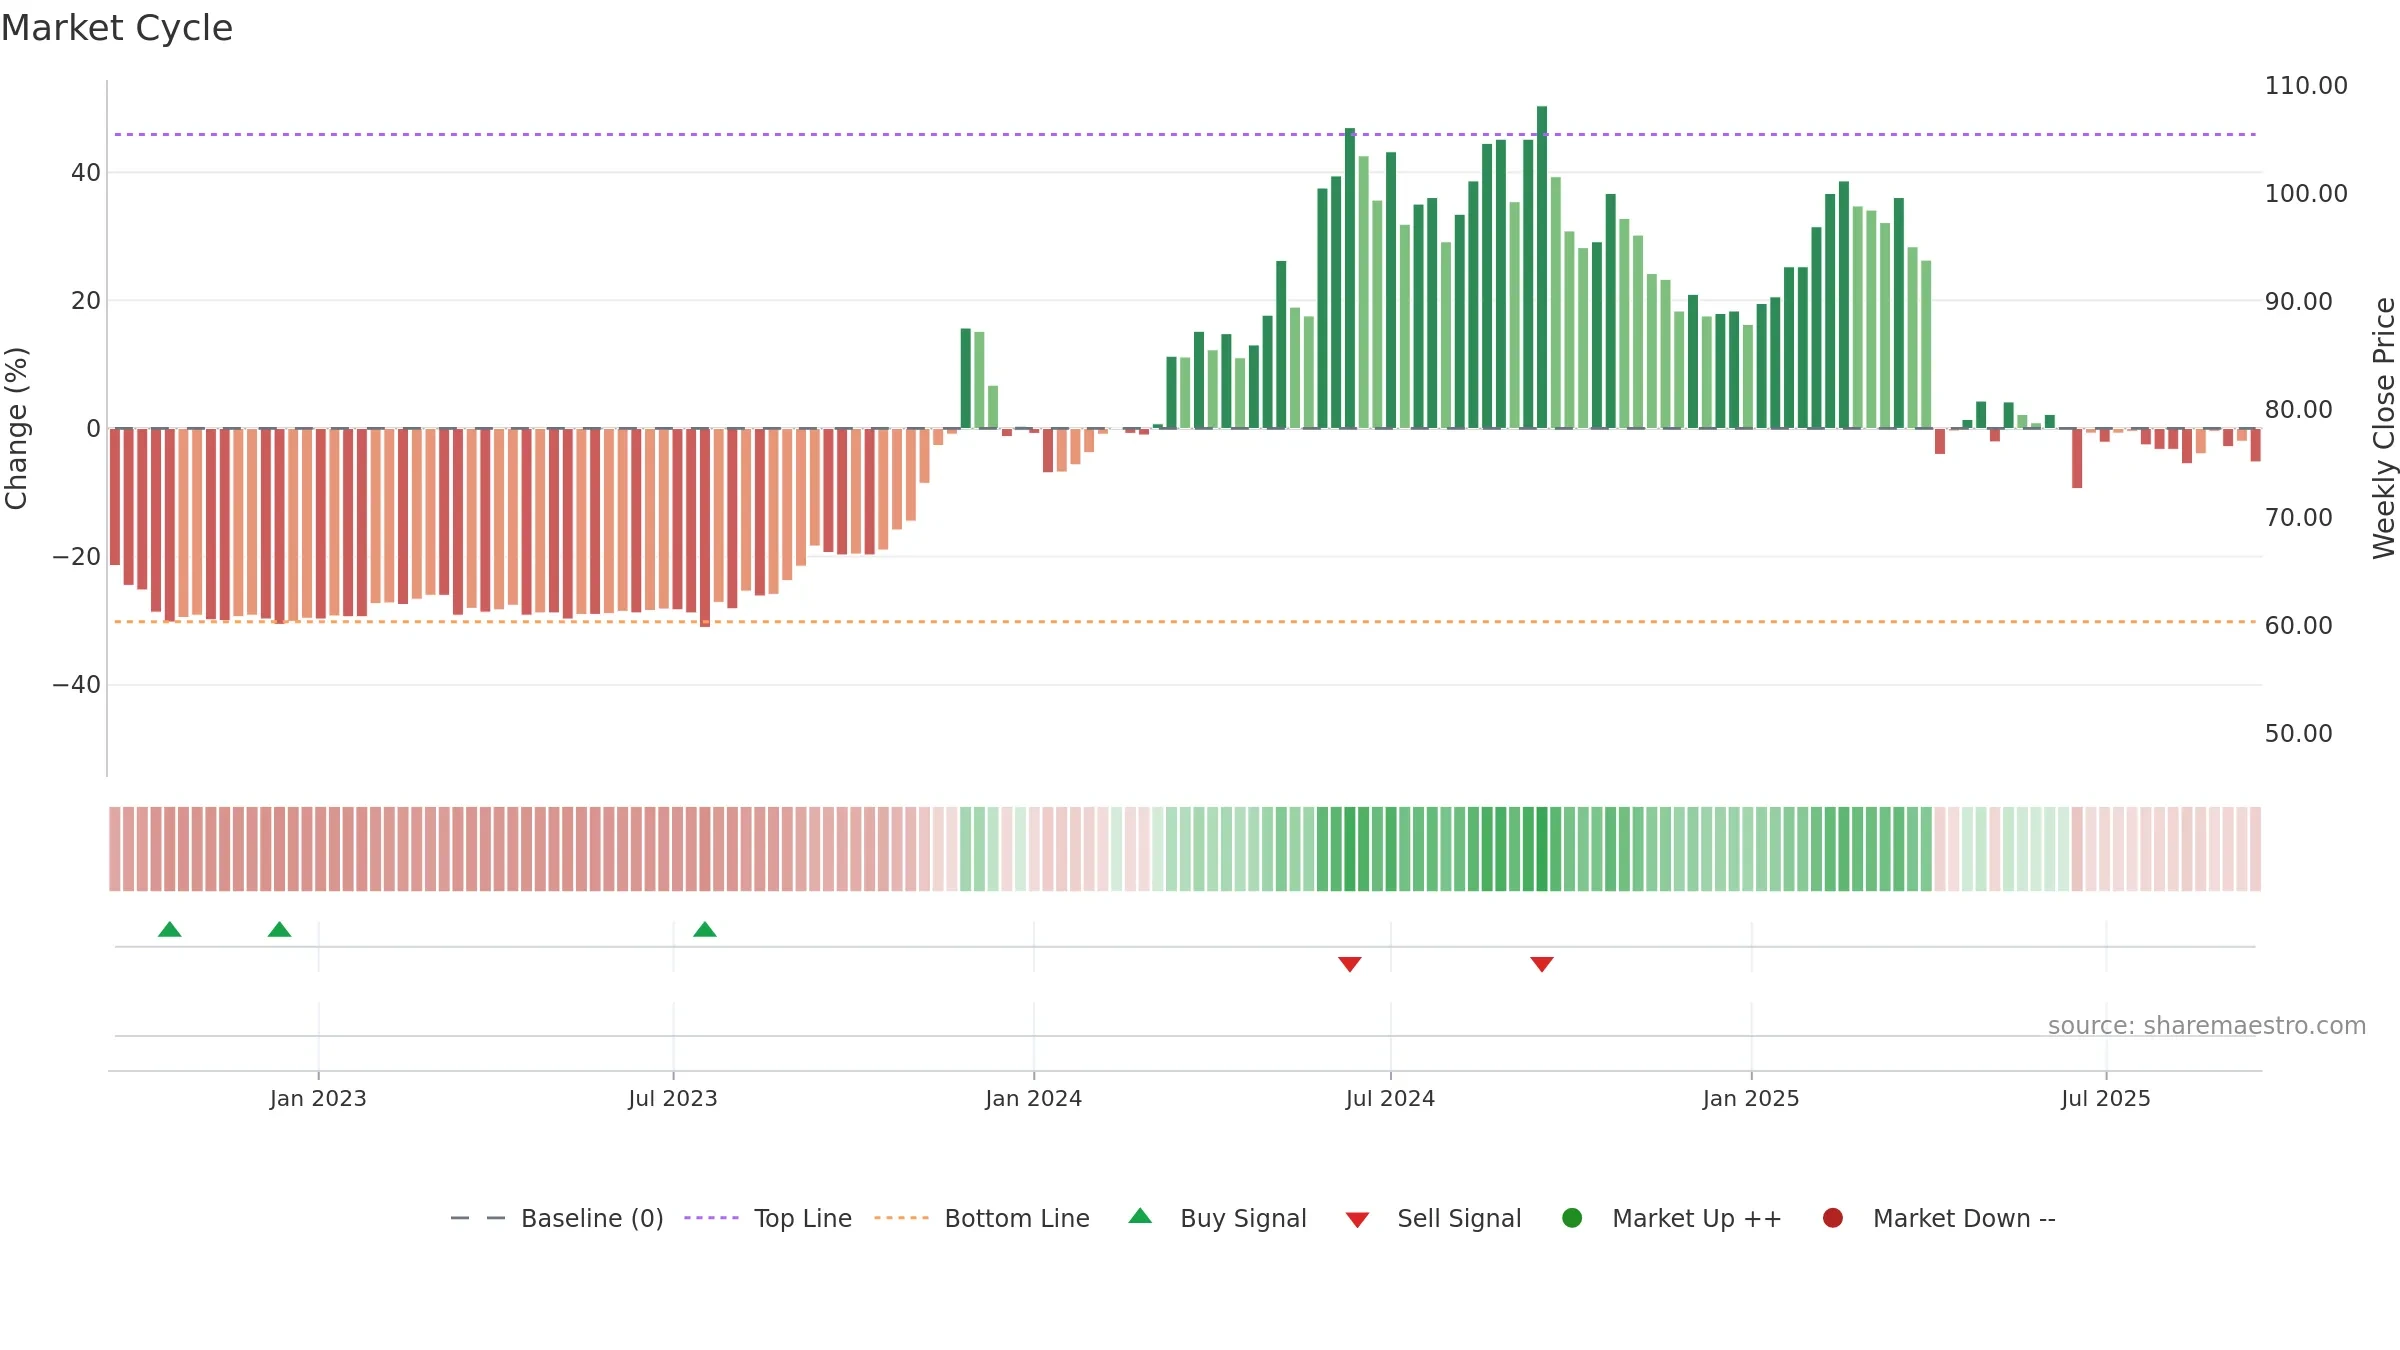Viewport: 2400px width, 1350px height.
Task: Click the lowest red bar crossing the bottom line
Action: click(705, 528)
